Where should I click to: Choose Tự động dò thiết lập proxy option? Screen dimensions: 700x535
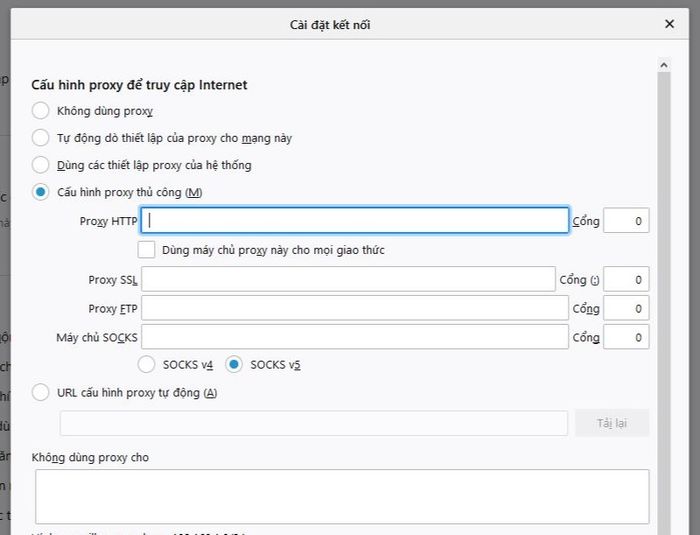(x=40, y=138)
